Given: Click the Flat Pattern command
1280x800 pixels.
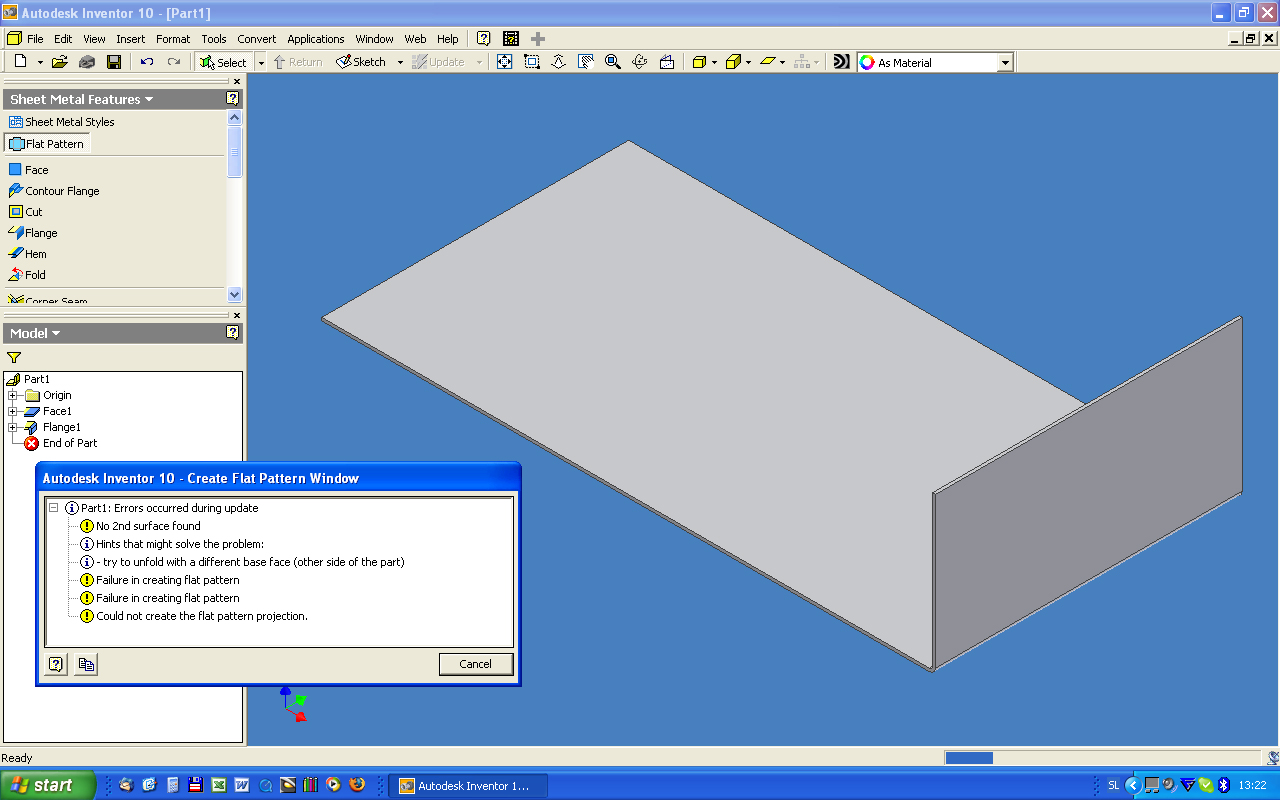Looking at the screenshot, I should coord(47,144).
